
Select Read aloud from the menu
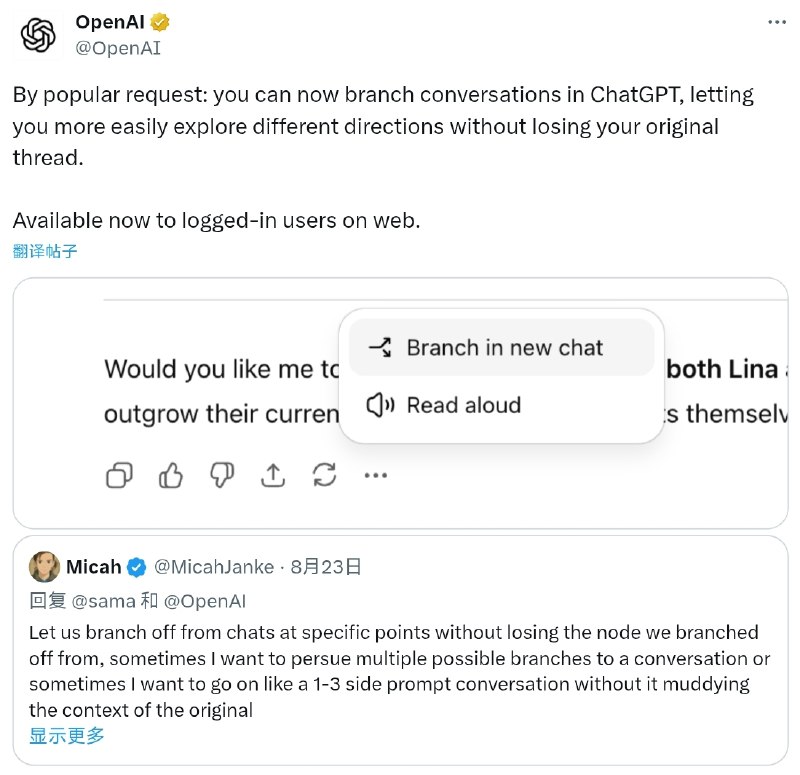pos(463,405)
